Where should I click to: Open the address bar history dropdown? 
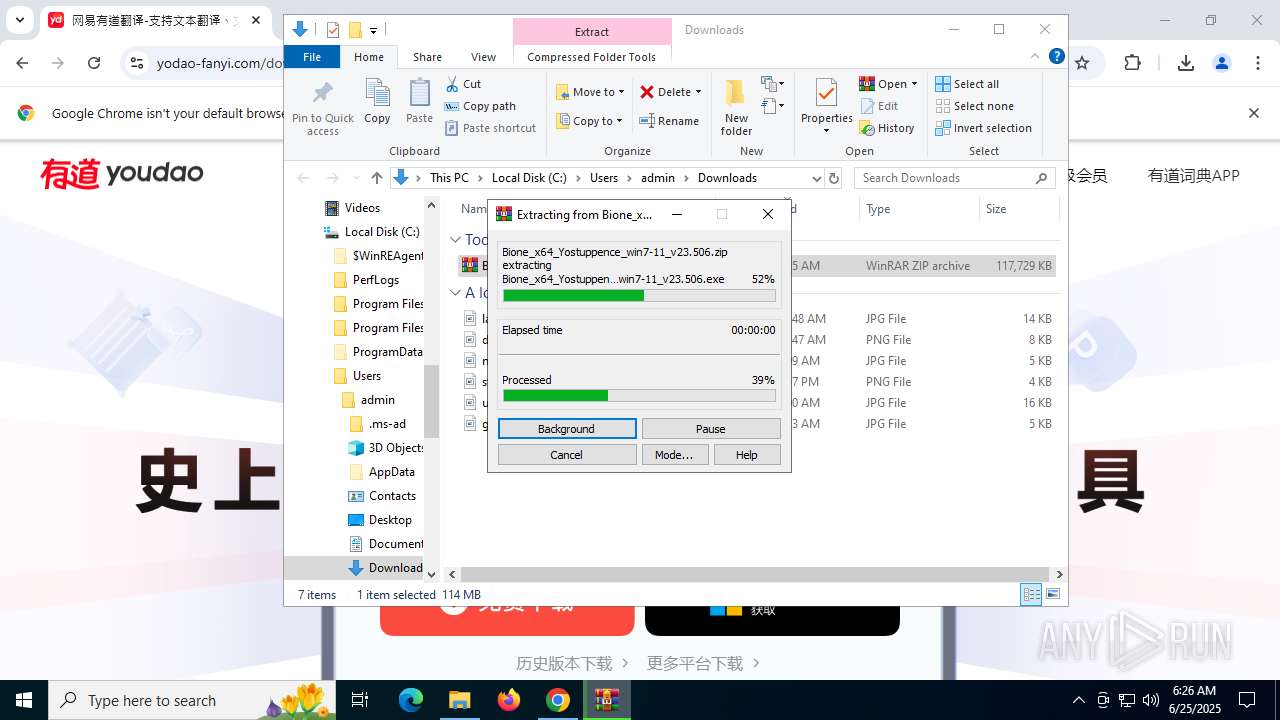tap(817, 178)
